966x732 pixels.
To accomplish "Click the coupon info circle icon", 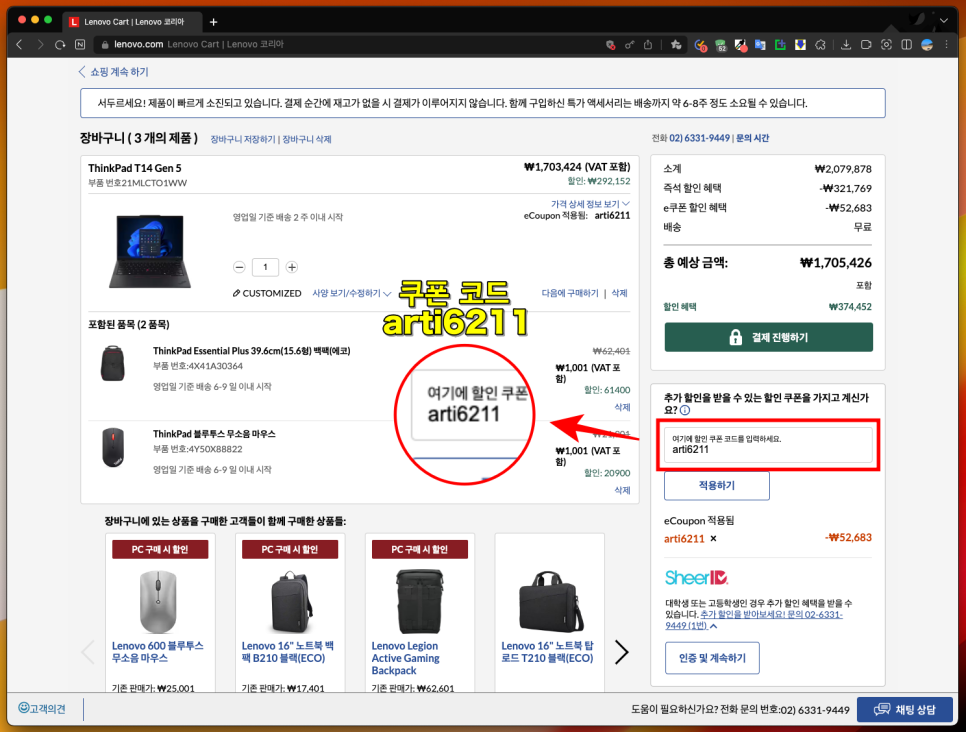I will [x=685, y=410].
